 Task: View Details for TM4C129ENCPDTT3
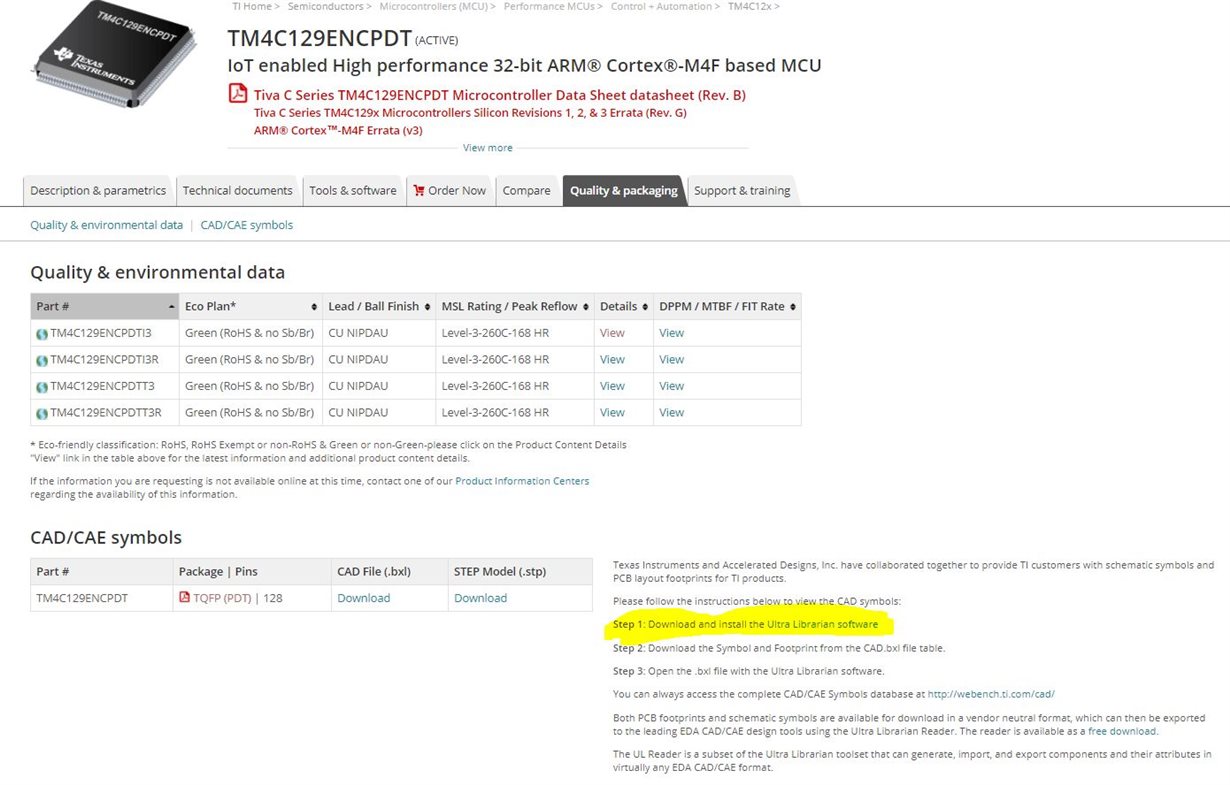click(612, 386)
